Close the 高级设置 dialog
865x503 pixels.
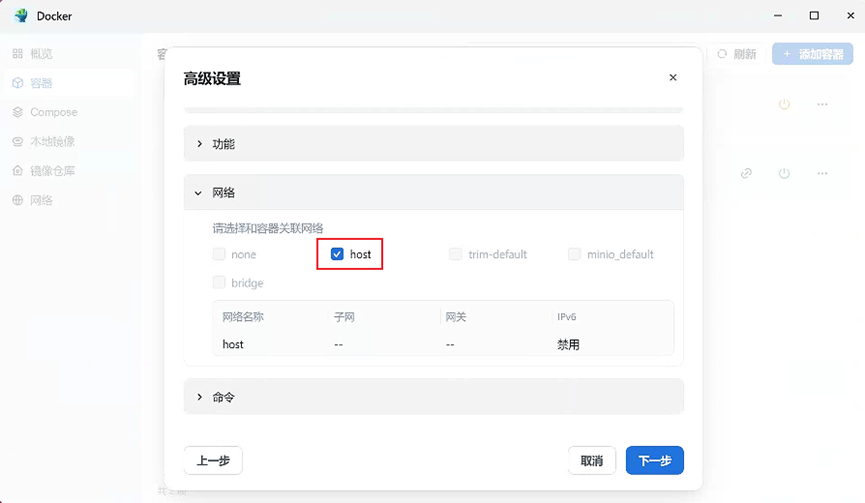pos(672,77)
